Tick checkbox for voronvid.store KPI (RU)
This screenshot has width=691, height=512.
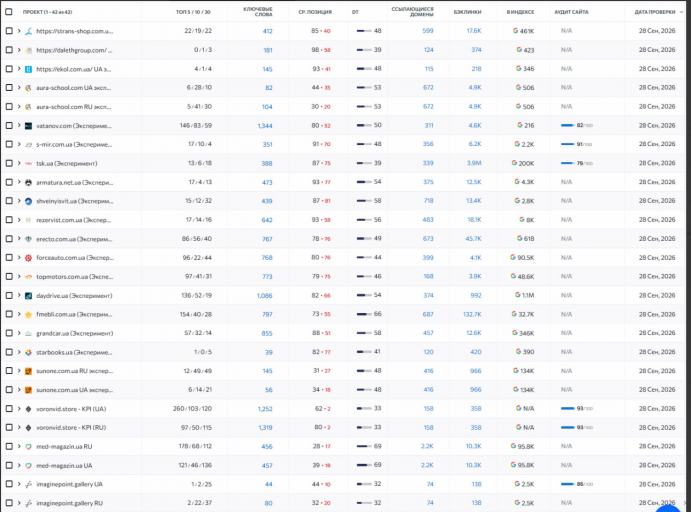point(9,427)
